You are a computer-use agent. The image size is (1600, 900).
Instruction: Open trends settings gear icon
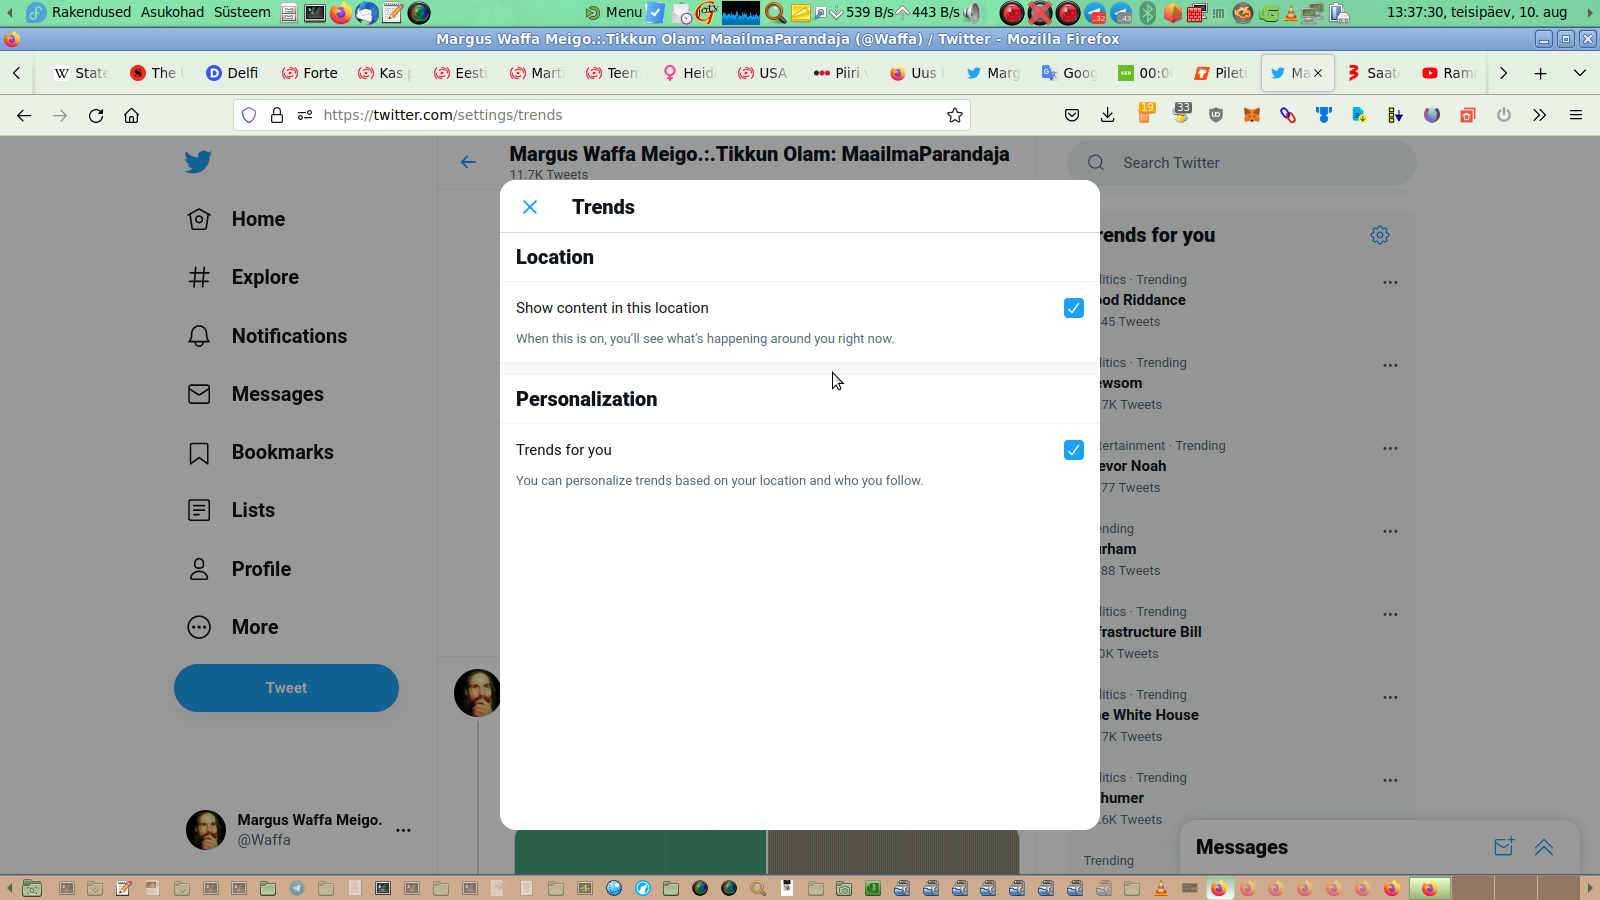pyautogui.click(x=1380, y=235)
